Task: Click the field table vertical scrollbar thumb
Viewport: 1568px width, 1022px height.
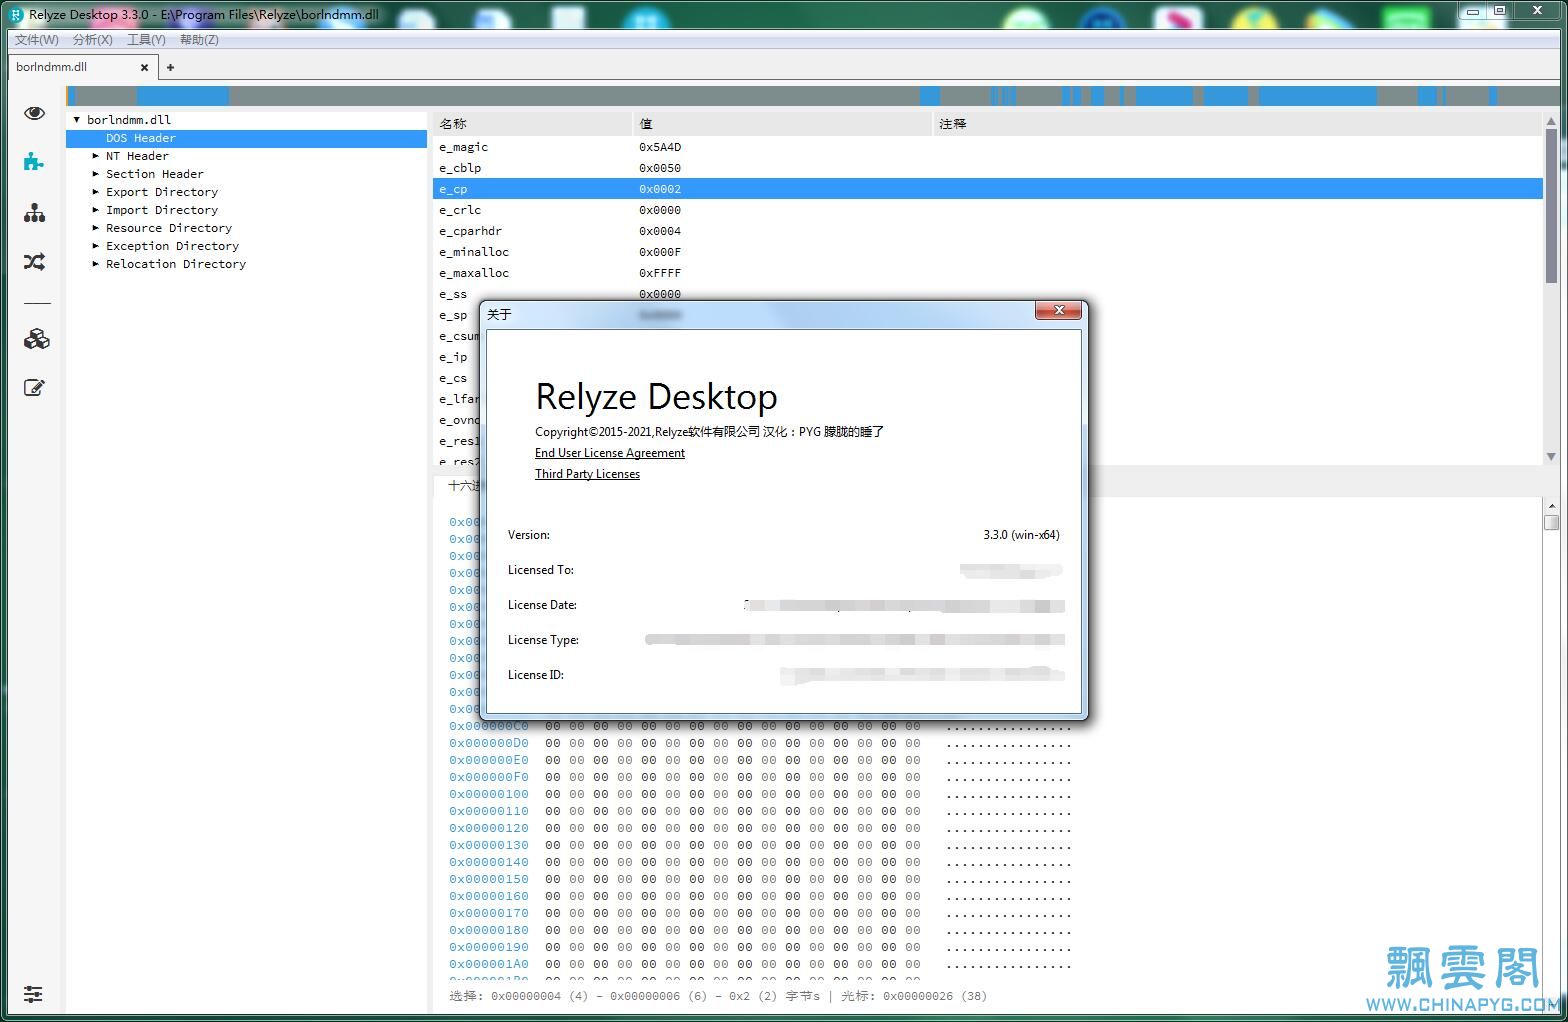Action: pyautogui.click(x=1551, y=205)
